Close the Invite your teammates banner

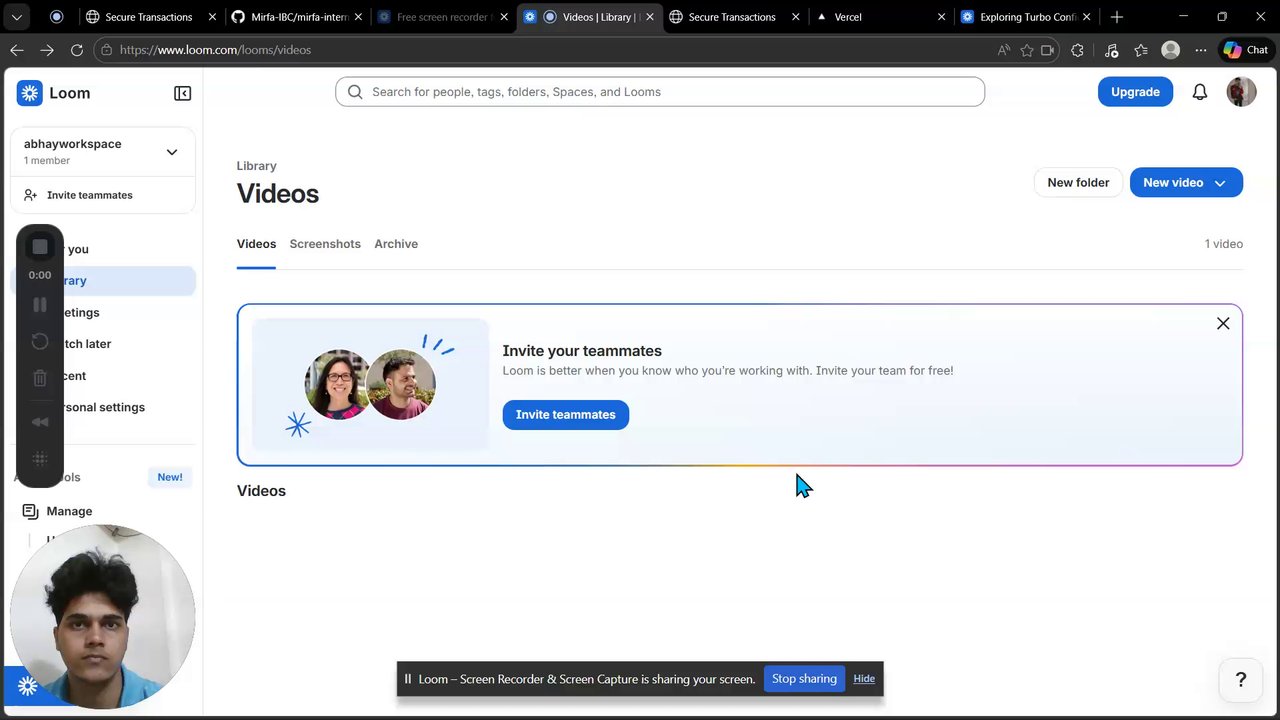(1223, 323)
